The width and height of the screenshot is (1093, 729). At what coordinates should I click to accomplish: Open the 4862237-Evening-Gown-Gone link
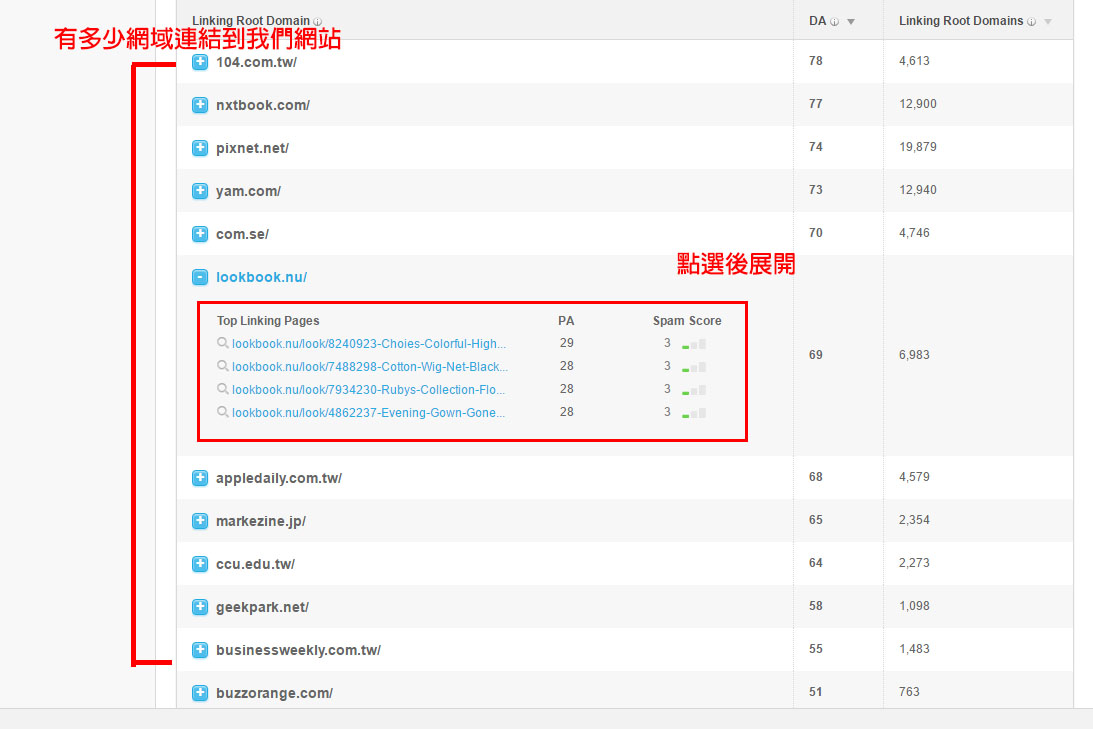(368, 413)
